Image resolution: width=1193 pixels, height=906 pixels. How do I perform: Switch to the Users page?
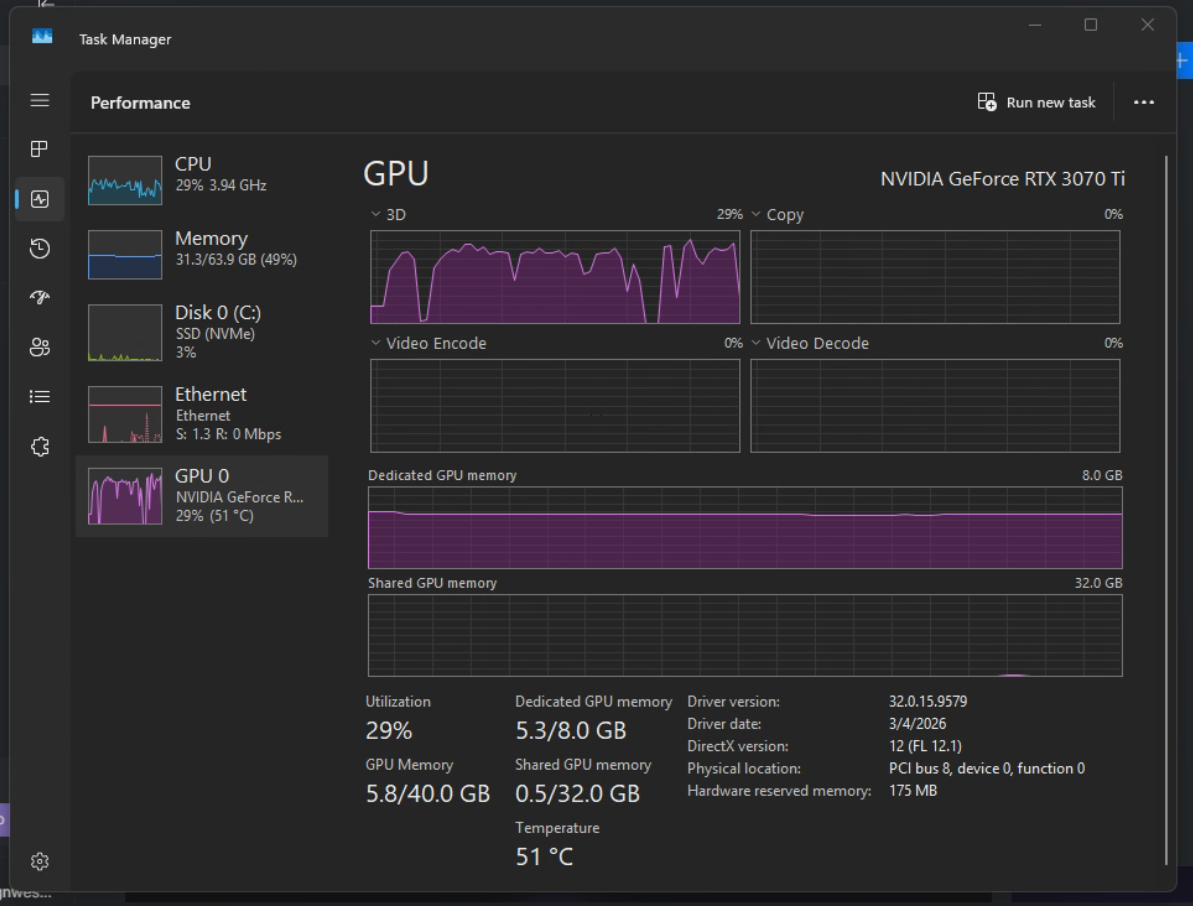point(40,347)
